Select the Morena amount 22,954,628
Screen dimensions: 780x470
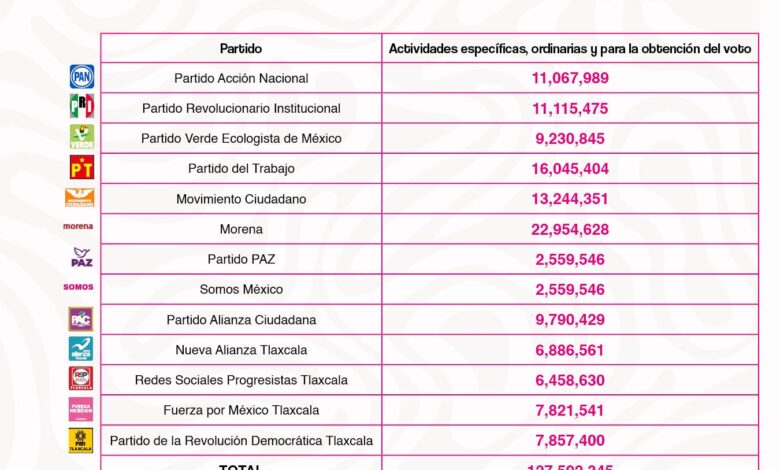point(570,229)
